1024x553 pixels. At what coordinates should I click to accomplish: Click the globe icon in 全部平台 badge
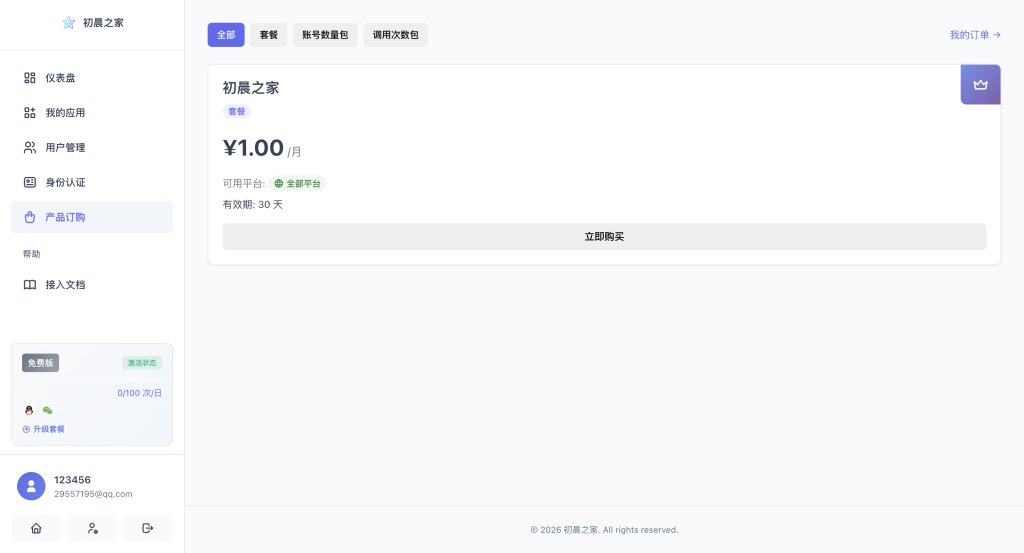point(279,183)
